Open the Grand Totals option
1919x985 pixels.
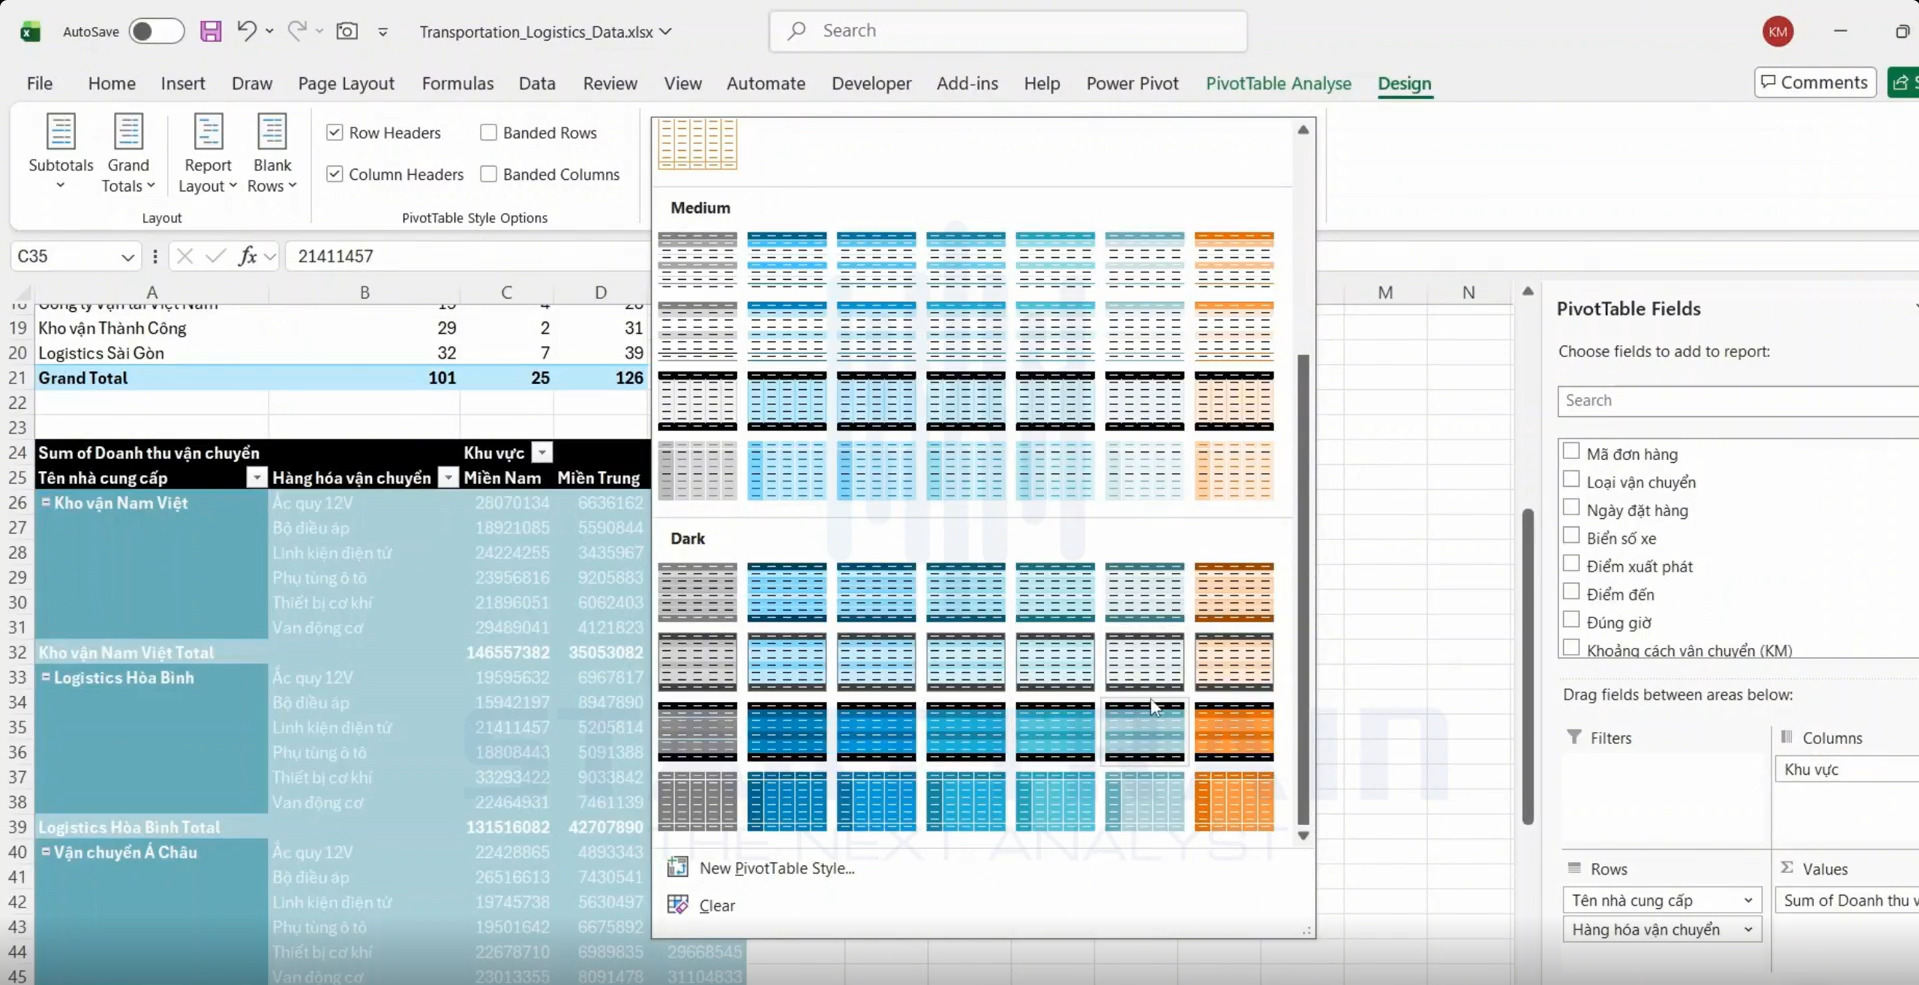coord(128,153)
